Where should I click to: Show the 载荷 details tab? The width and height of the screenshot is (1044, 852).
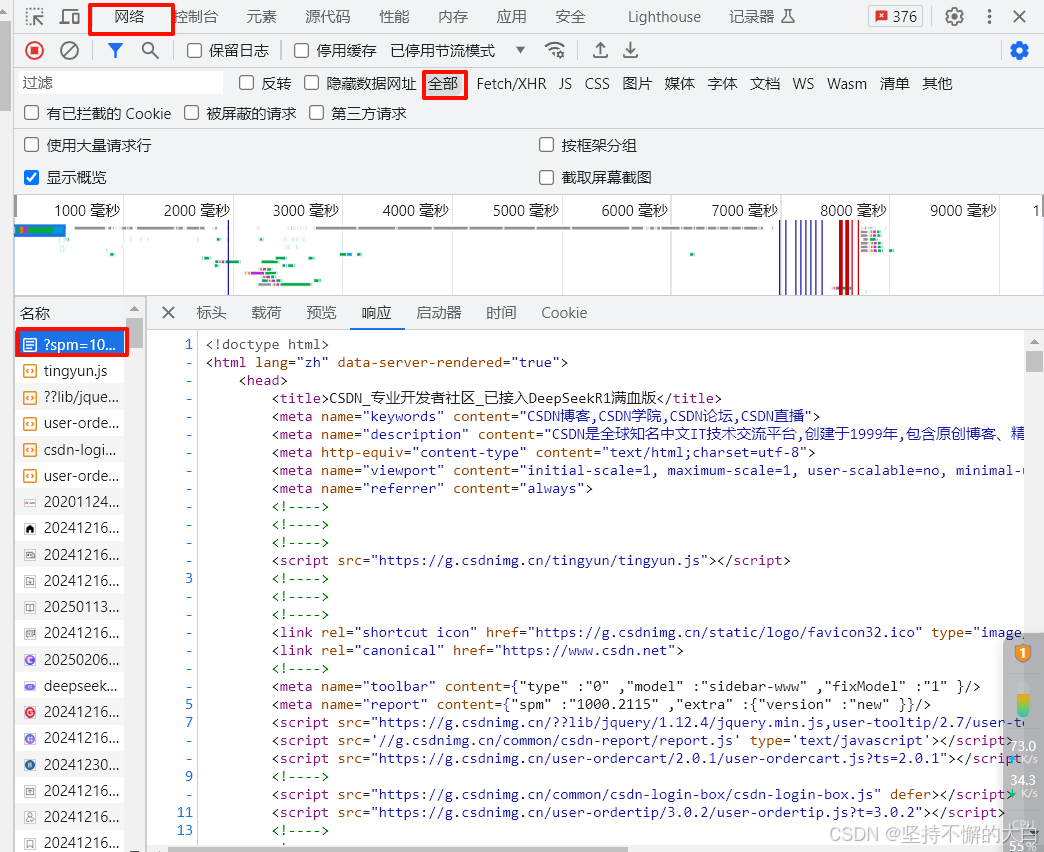click(266, 313)
